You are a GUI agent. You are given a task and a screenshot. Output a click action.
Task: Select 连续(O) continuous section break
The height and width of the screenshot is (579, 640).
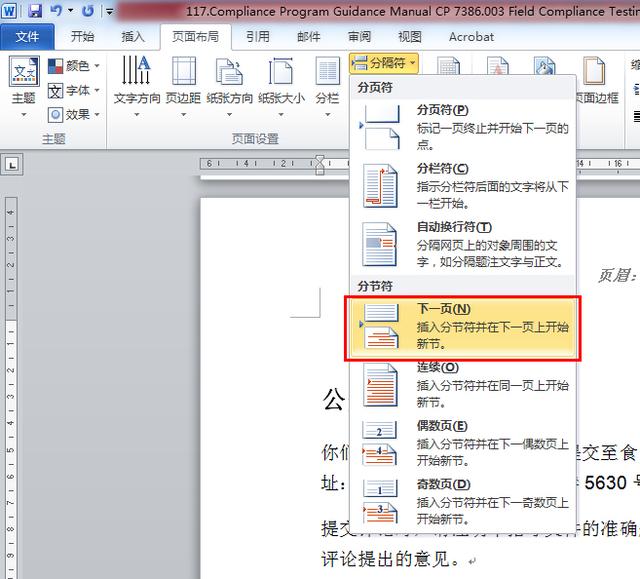(x=463, y=386)
